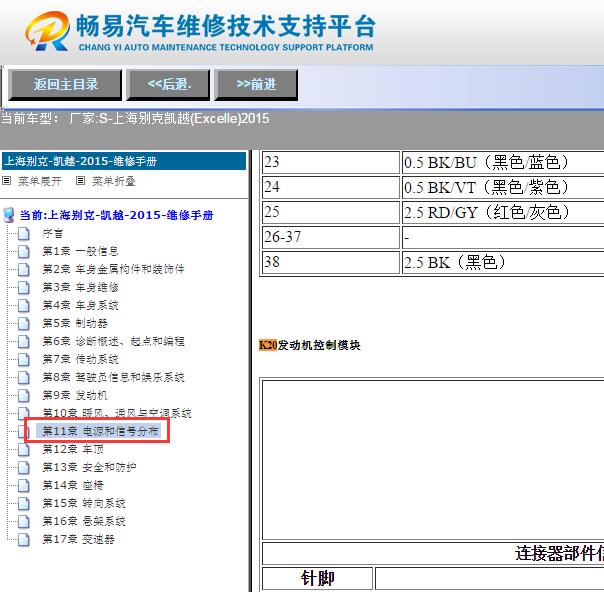604x592 pixels.
Task: Click the page icon beside 第3章 车身维修
Action: point(23,287)
